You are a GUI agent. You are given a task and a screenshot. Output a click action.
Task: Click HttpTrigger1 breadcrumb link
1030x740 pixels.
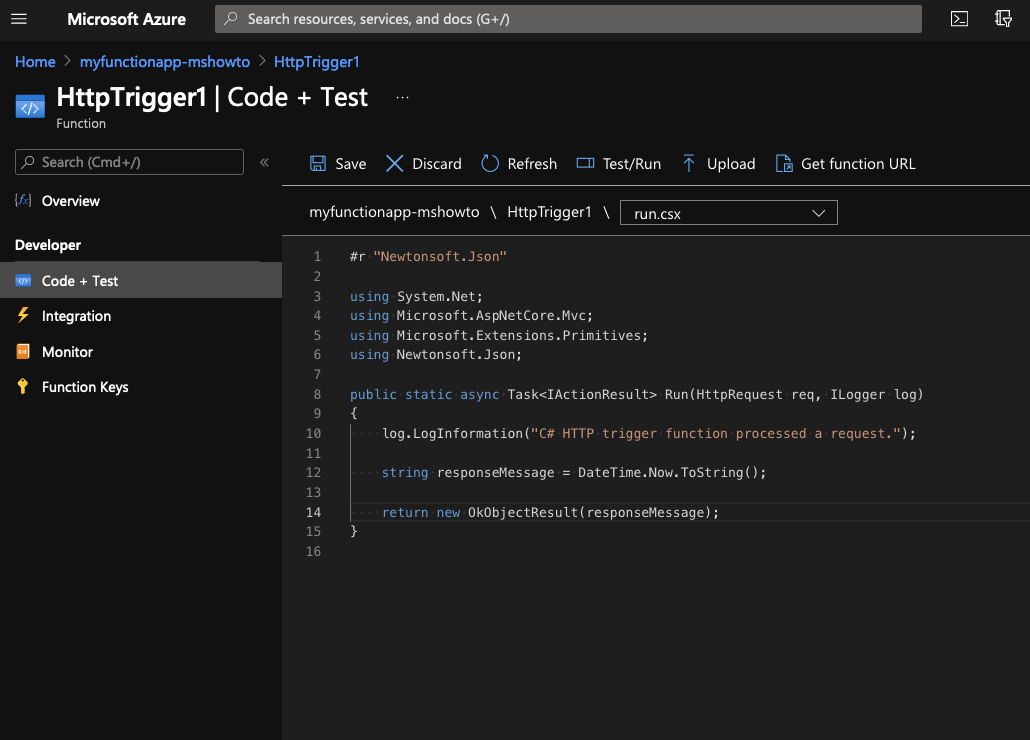coord(317,62)
